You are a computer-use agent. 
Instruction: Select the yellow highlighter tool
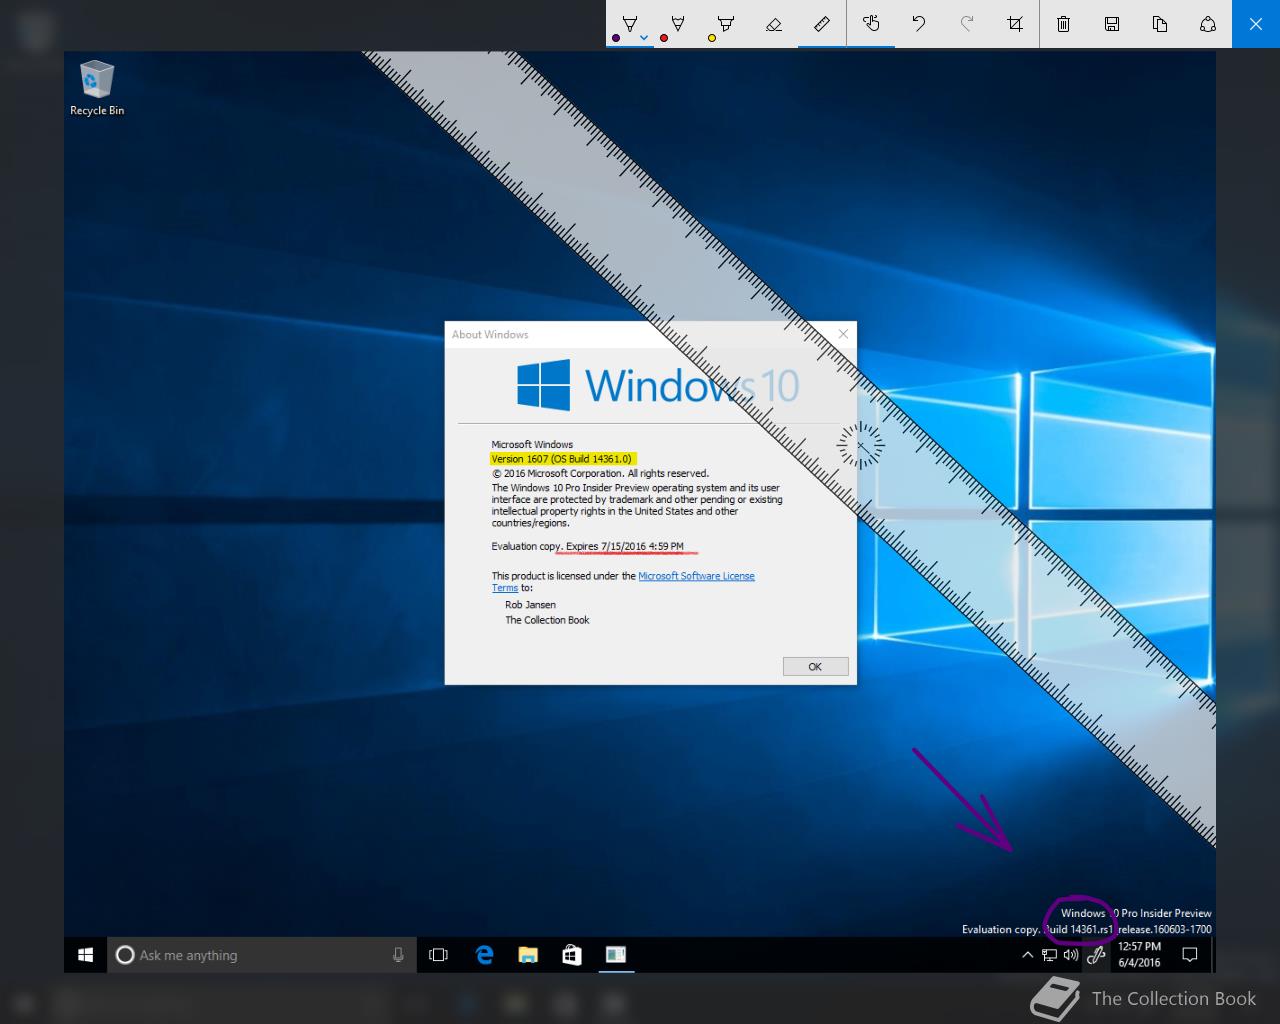click(725, 24)
